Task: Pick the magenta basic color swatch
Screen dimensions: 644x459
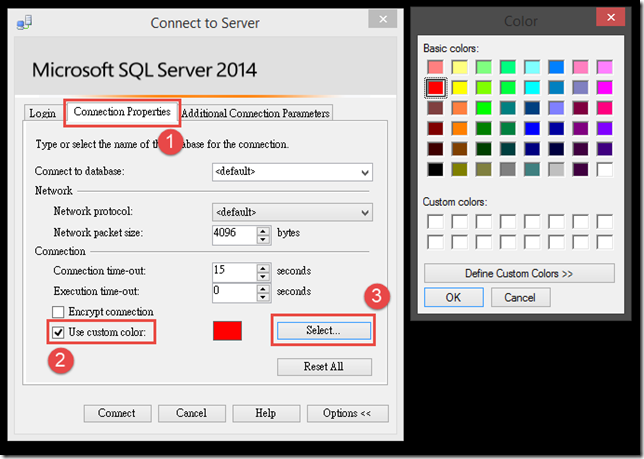Action: click(605, 87)
